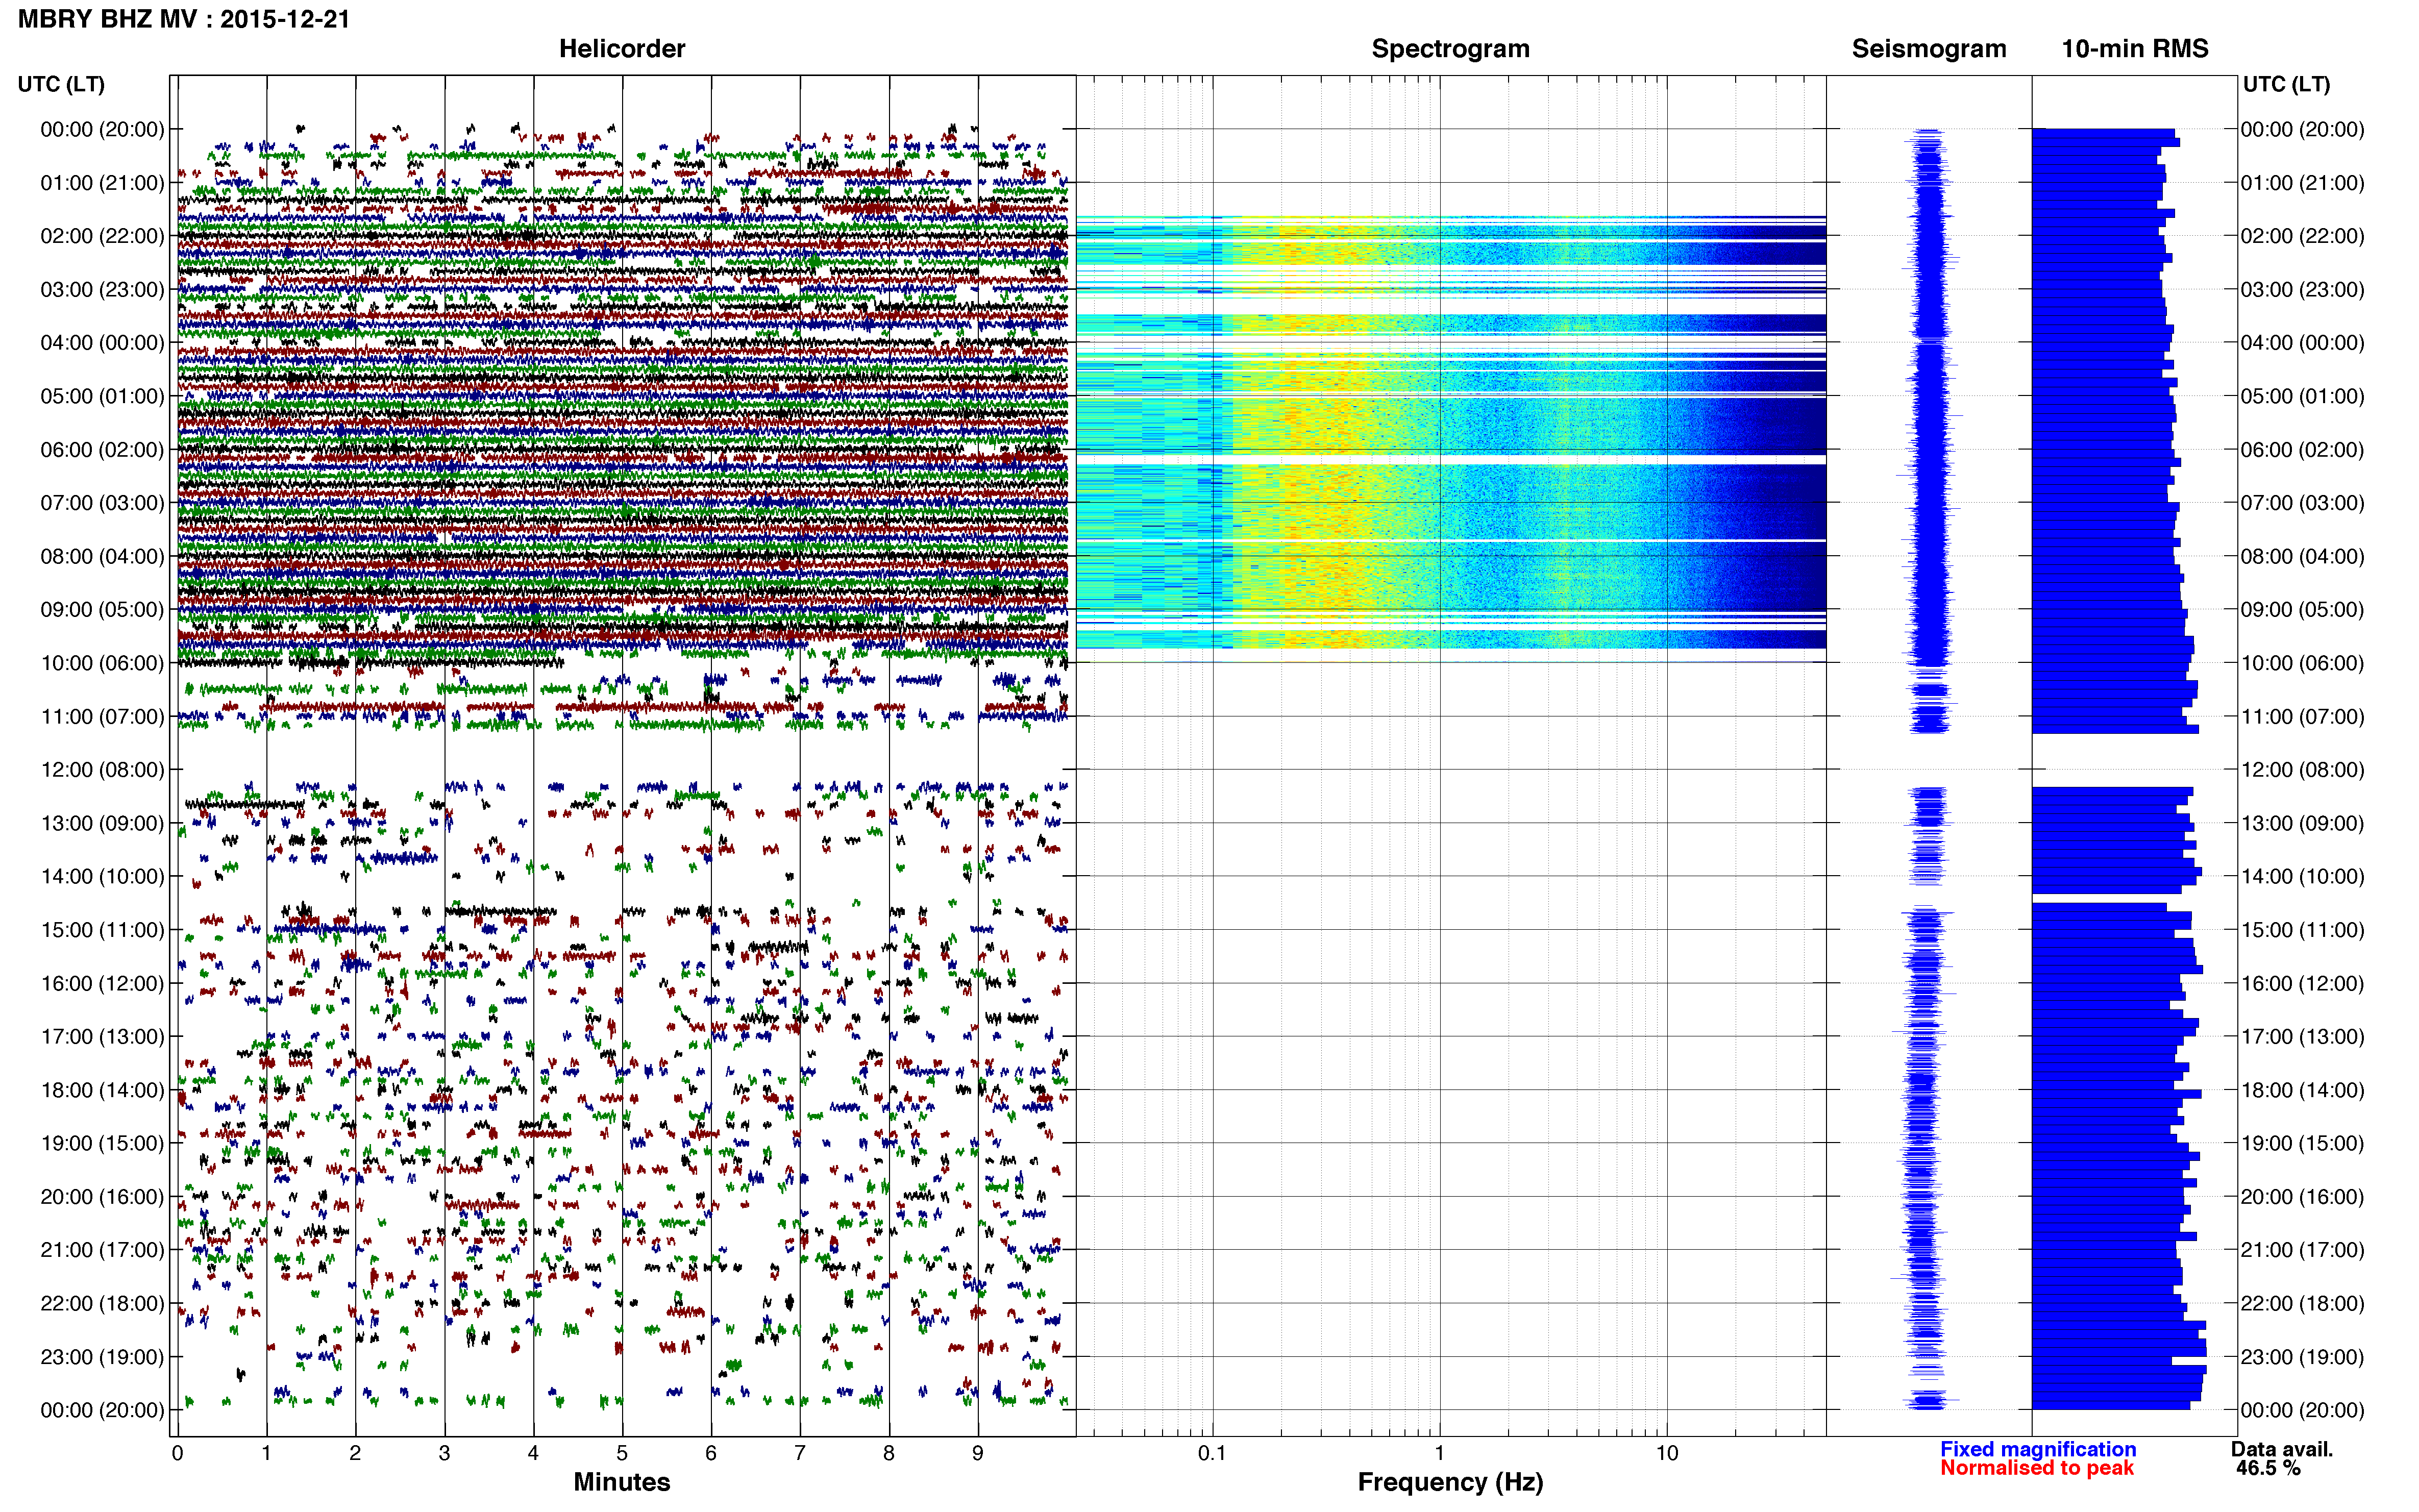Click left time label '17:00 (13:00)'
The image size is (2419, 1512).
point(102,1036)
